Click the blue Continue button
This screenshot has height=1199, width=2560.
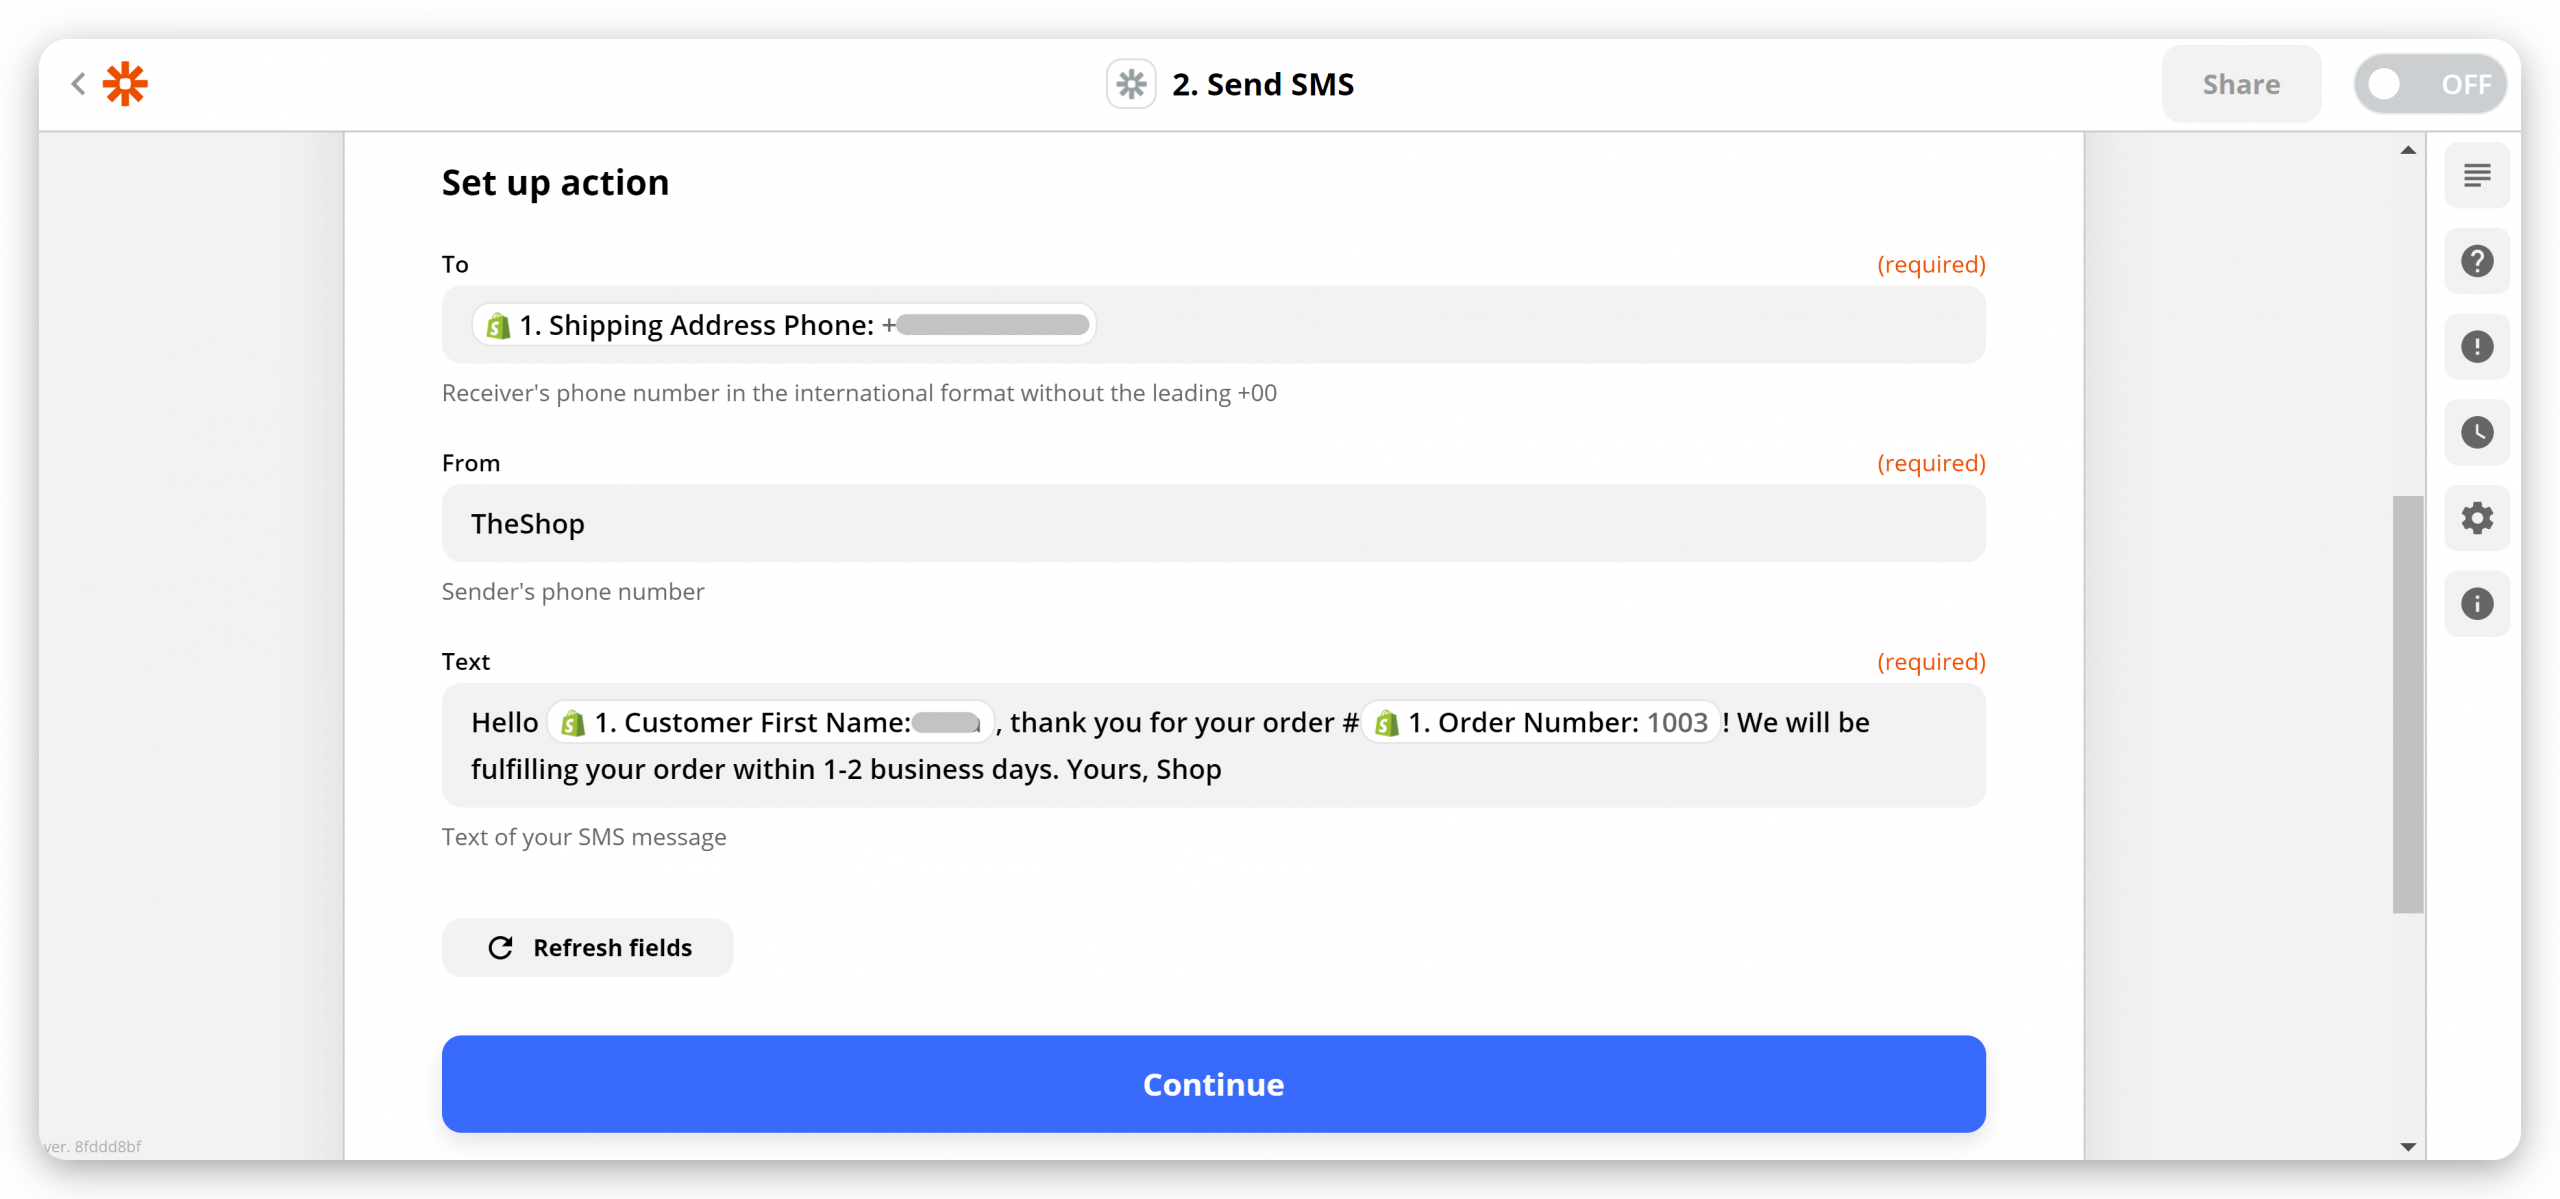pos(1213,1084)
